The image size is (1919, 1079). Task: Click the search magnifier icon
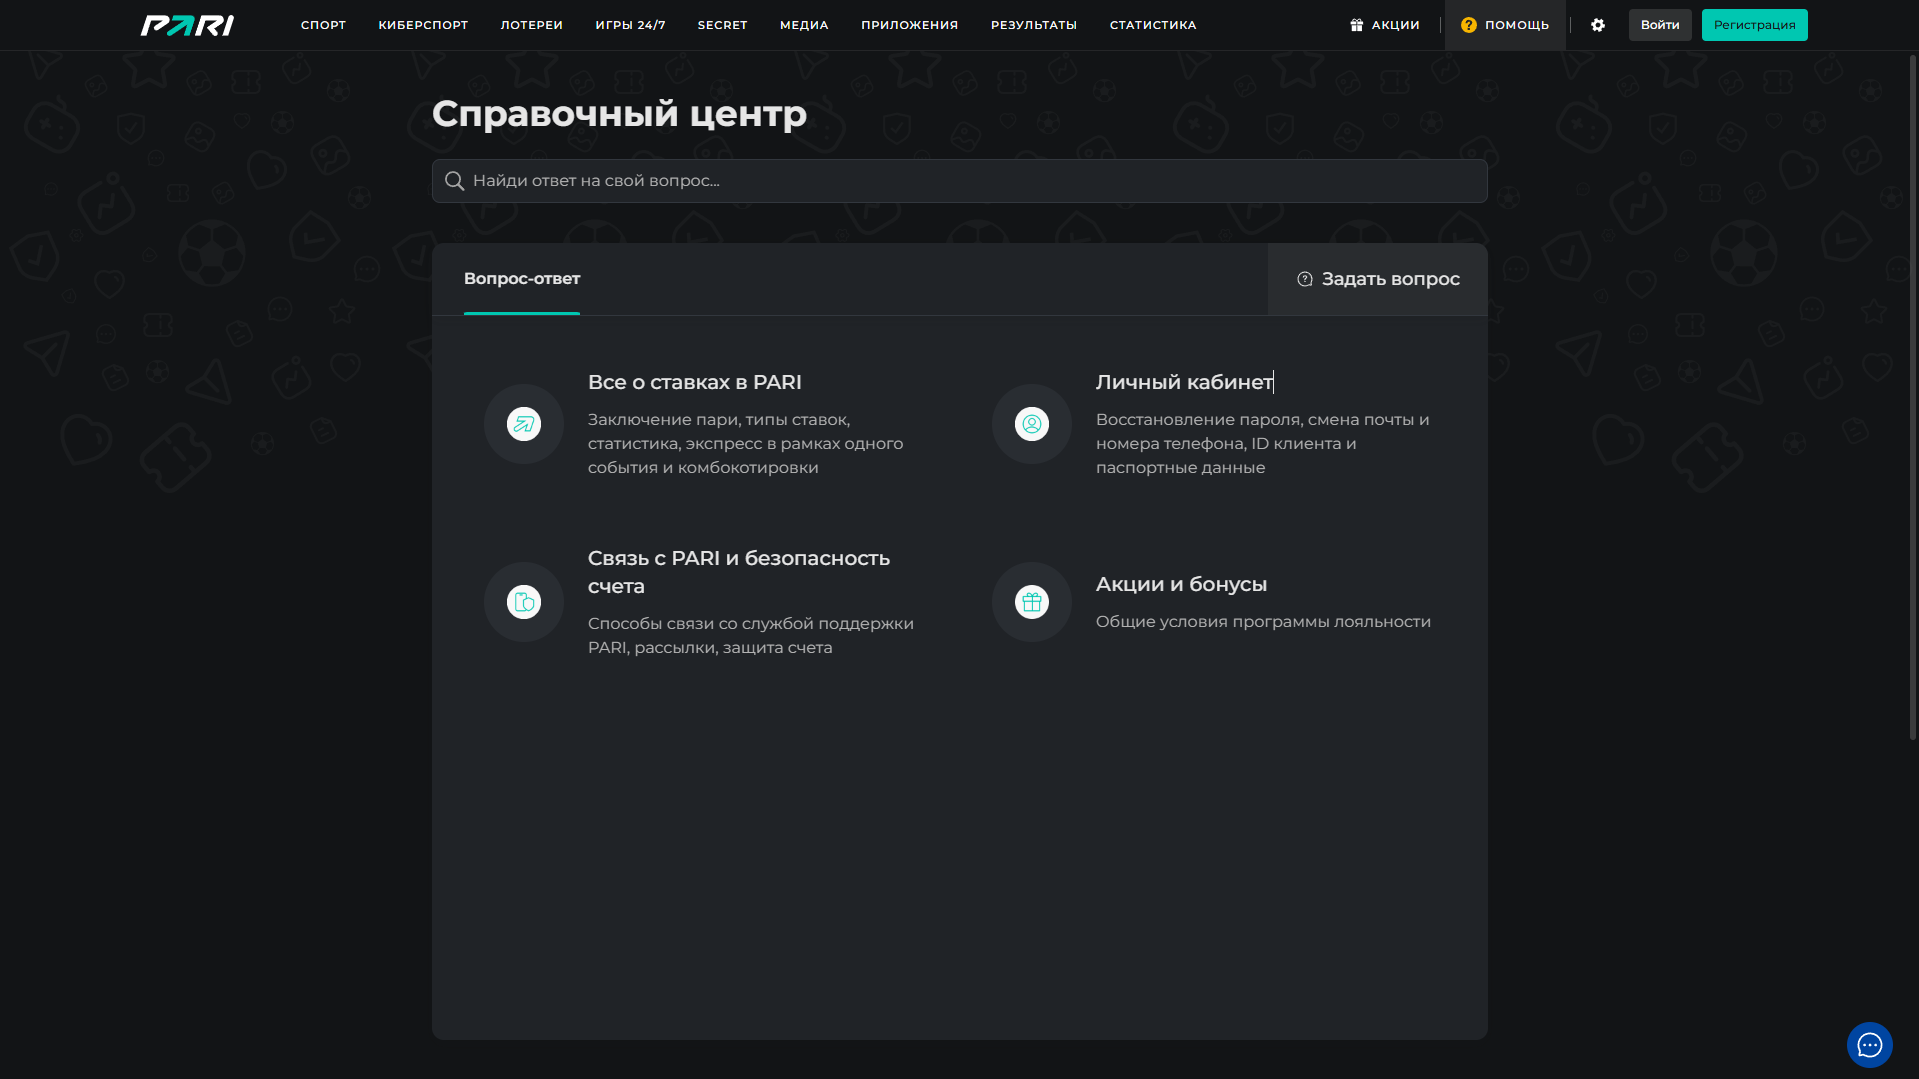(454, 181)
